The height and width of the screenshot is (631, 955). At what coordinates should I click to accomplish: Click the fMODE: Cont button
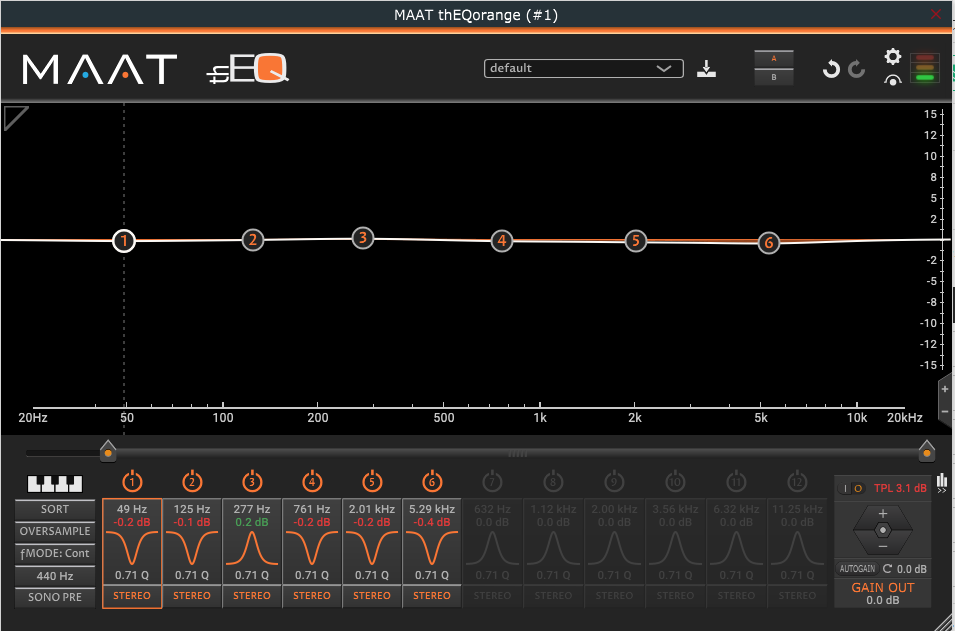coord(55,553)
